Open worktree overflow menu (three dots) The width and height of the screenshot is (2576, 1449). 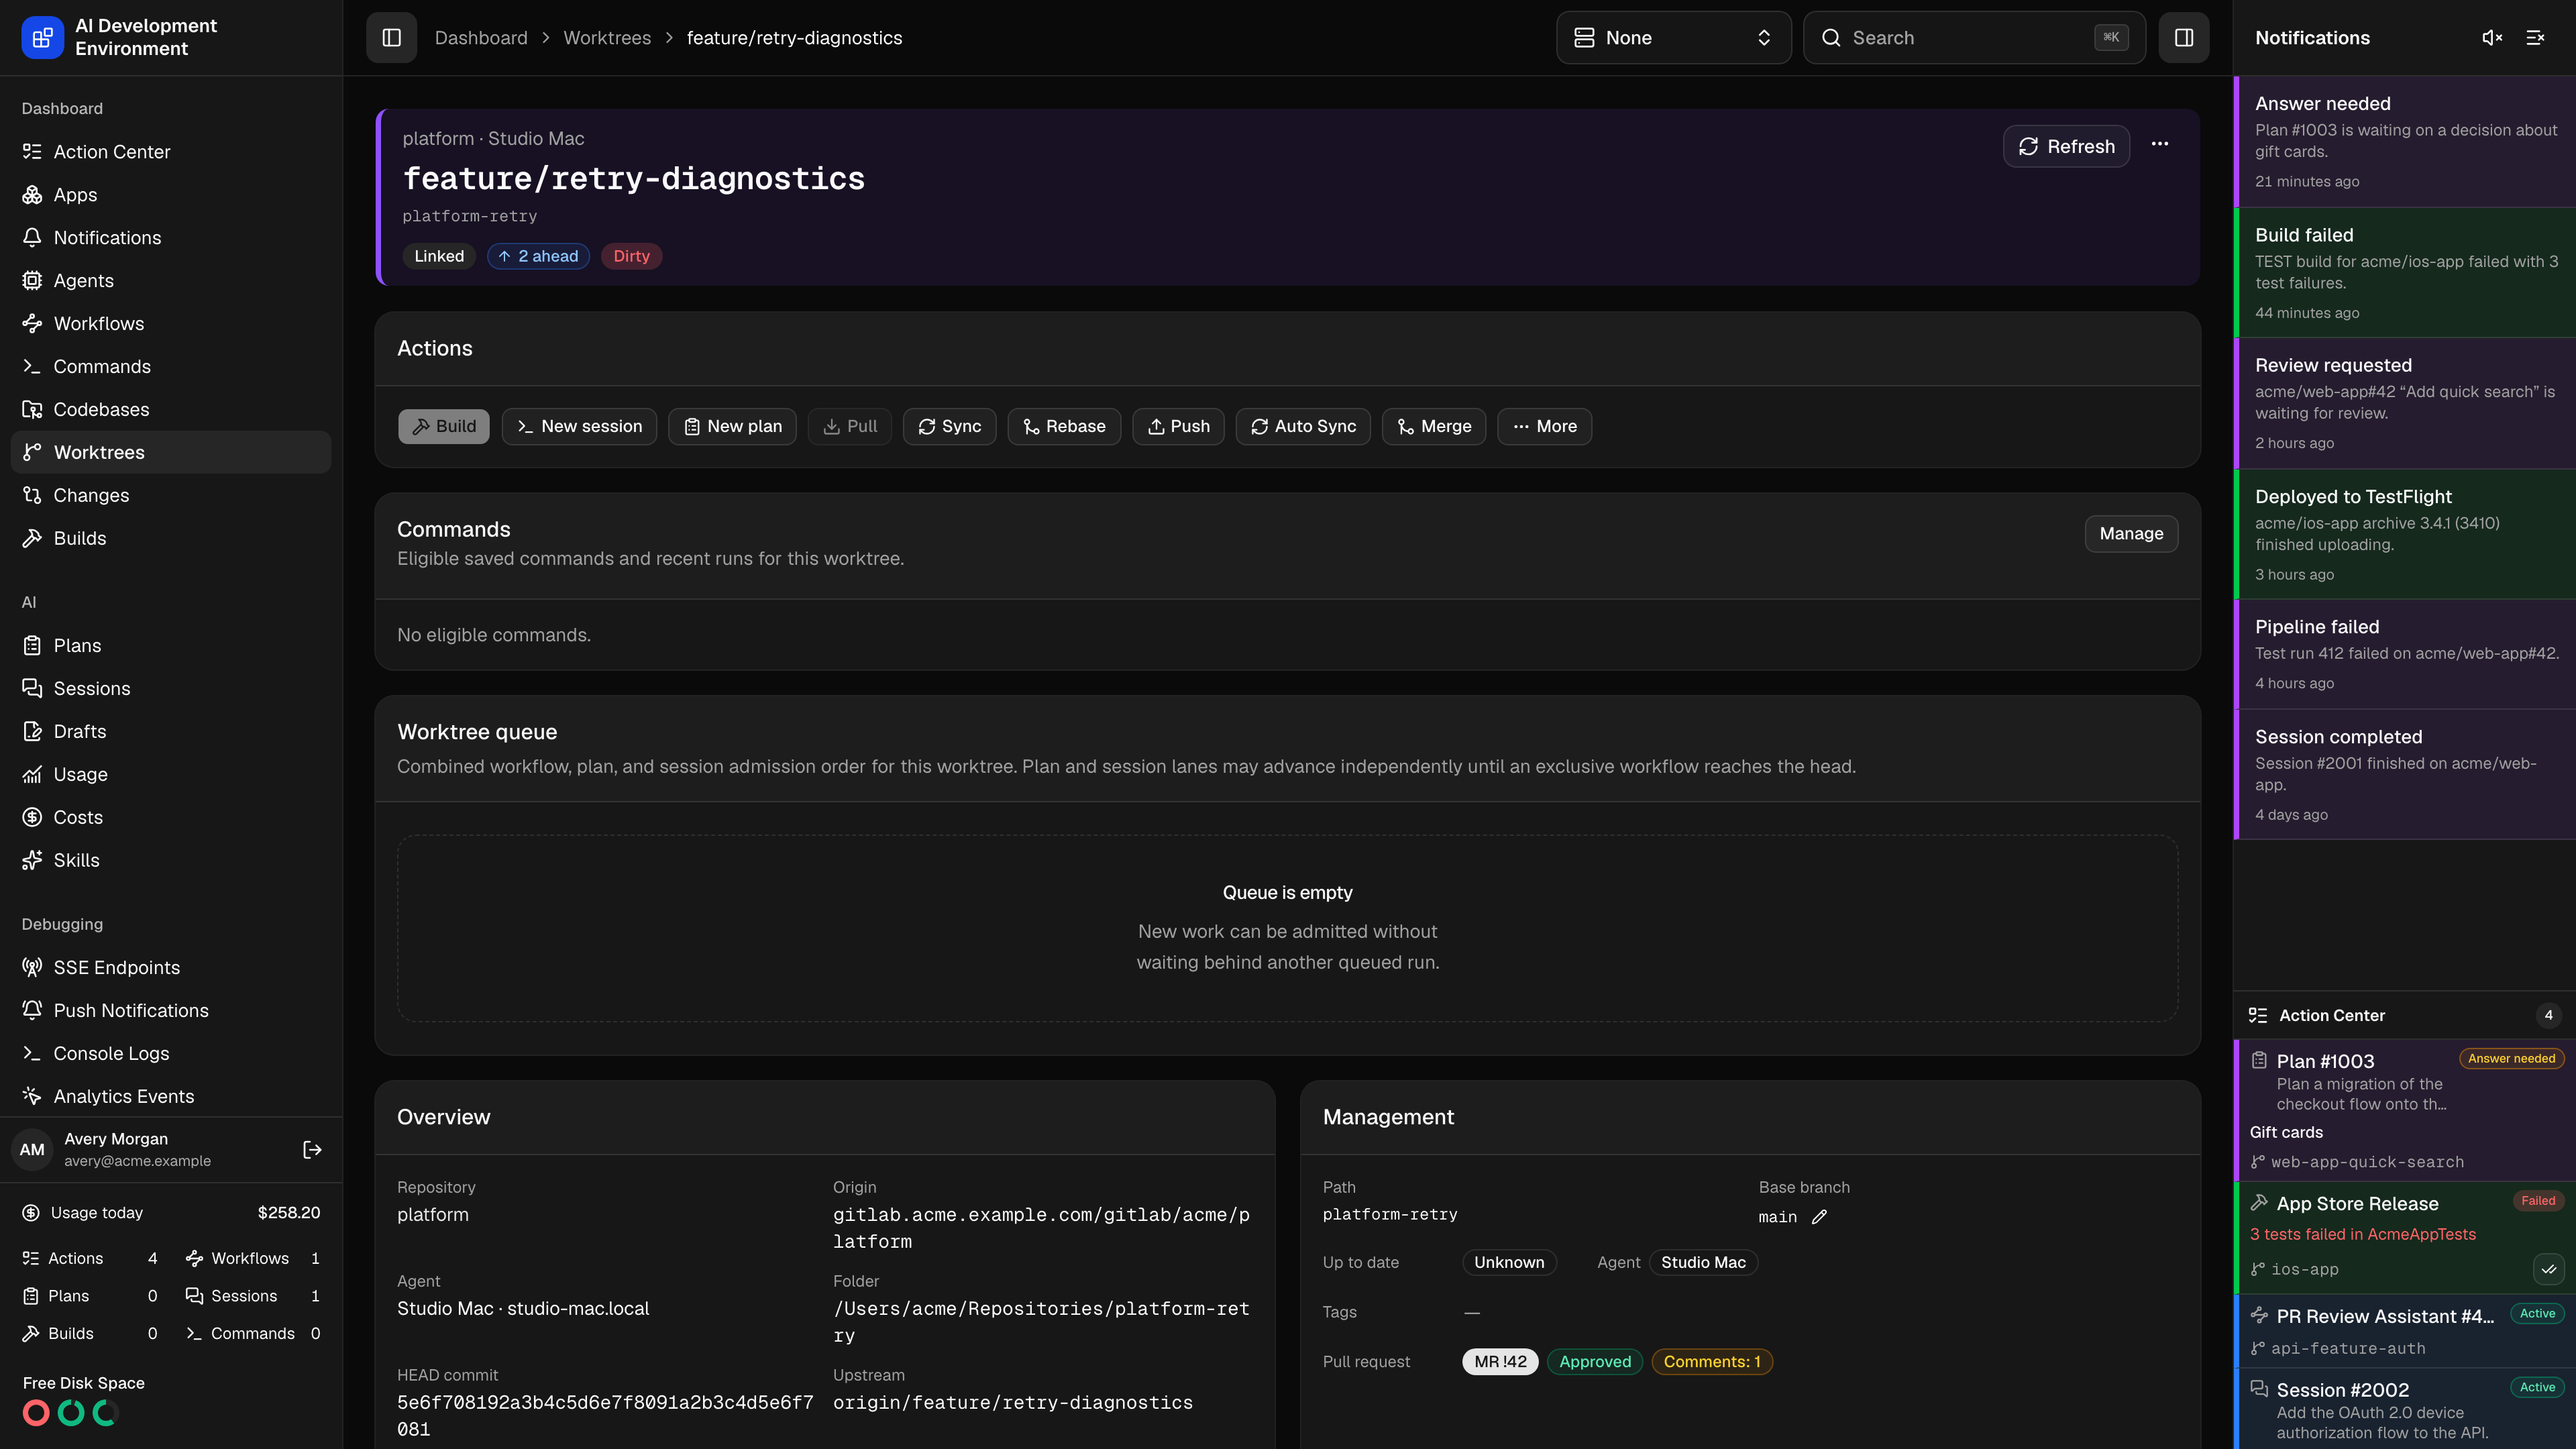[x=2160, y=145]
